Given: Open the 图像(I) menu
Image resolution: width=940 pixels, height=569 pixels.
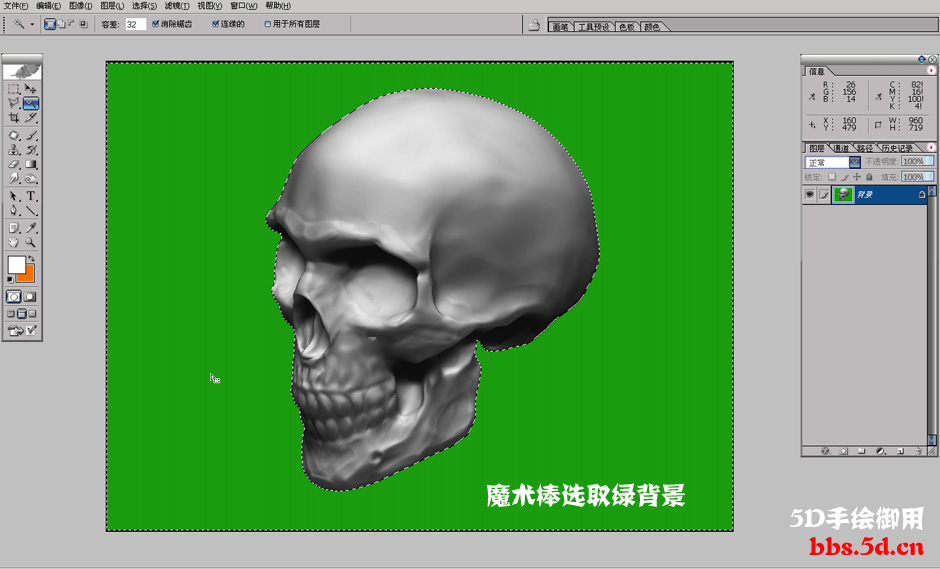Looking at the screenshot, I should tap(80, 6).
